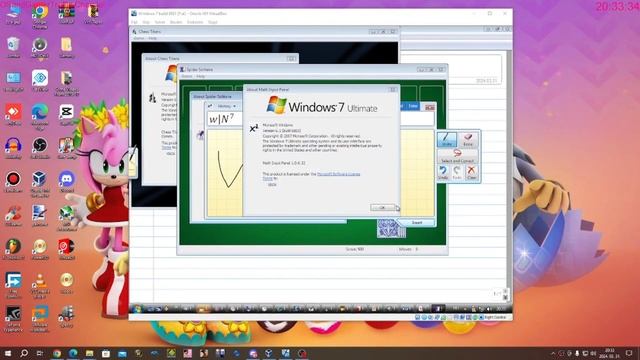640x360 pixels.
Task: Open Microsoft Store from the host taskbar
Action: (x=106, y=353)
